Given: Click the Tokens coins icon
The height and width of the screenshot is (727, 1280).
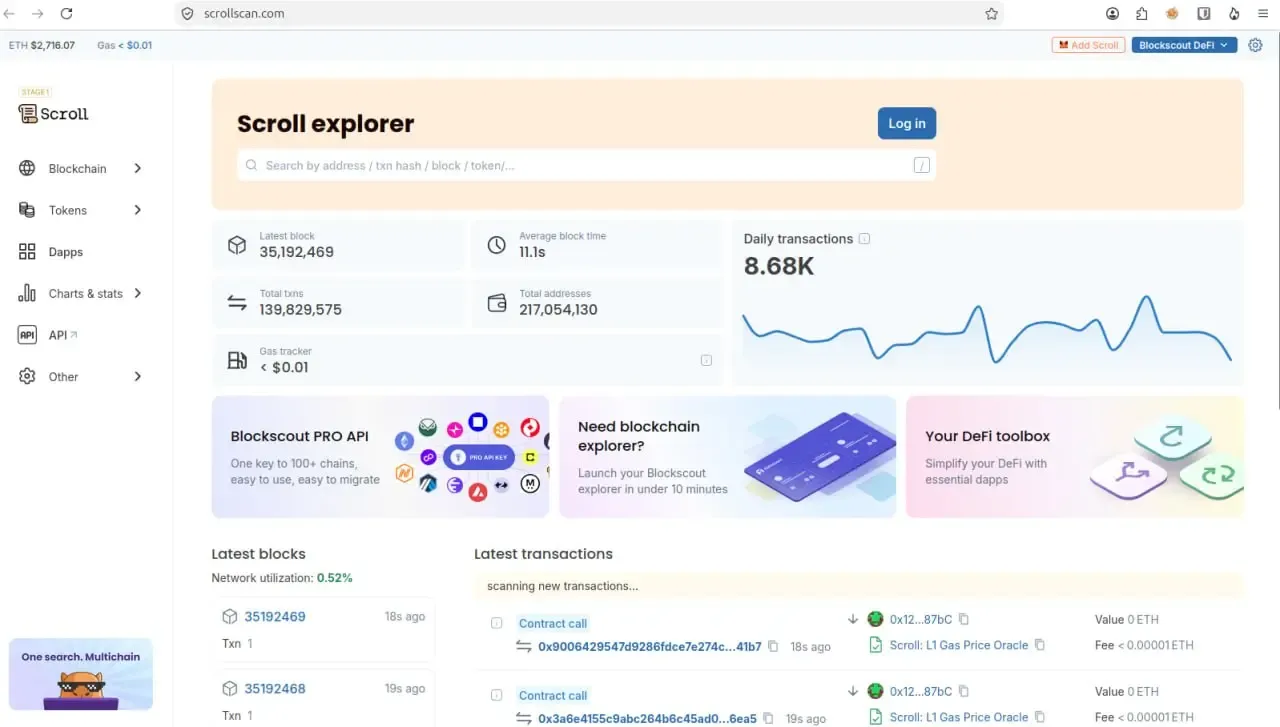Looking at the screenshot, I should tap(27, 210).
